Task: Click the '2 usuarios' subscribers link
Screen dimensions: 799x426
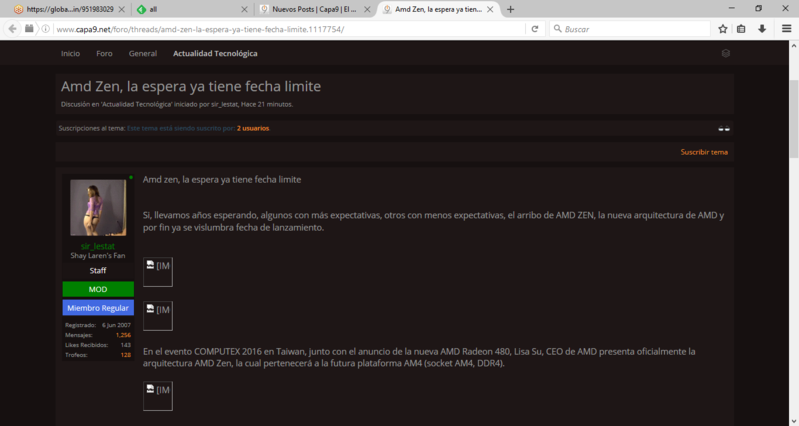Action: [253, 128]
